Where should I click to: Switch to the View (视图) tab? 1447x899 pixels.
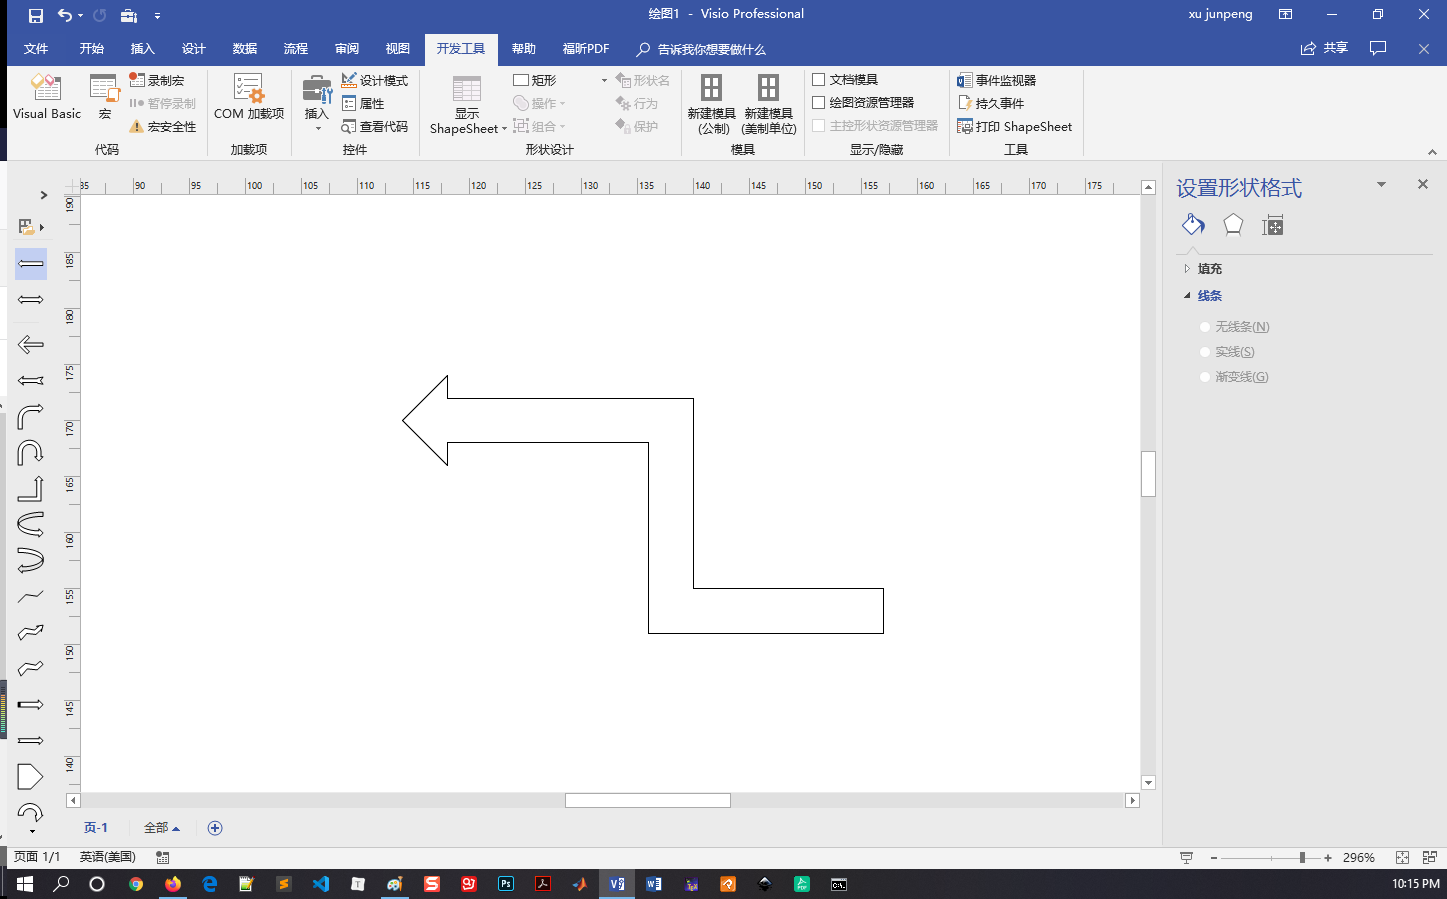pos(398,49)
